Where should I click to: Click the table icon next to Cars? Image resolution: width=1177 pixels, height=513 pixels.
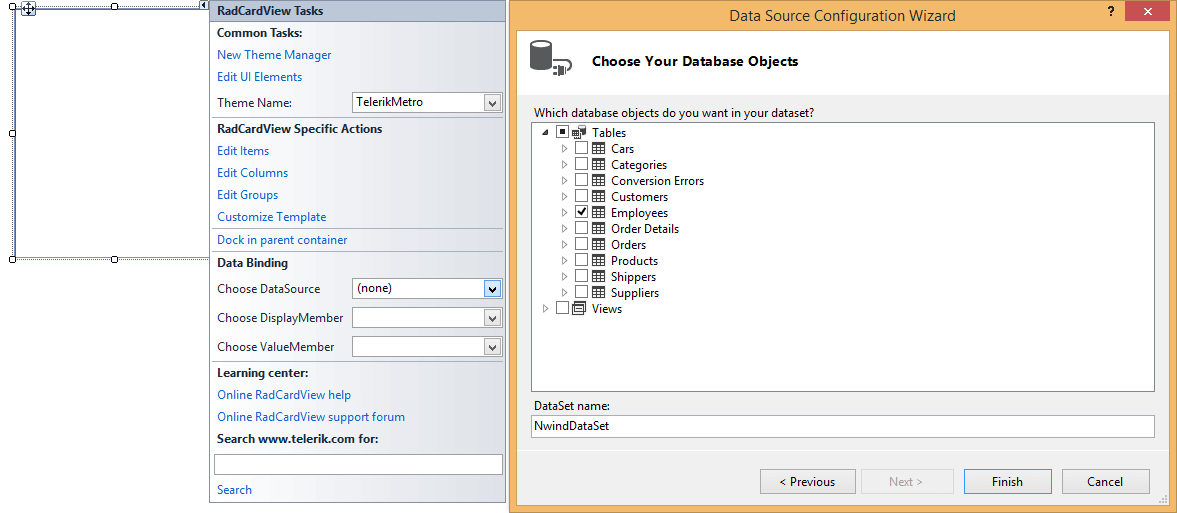(x=598, y=149)
